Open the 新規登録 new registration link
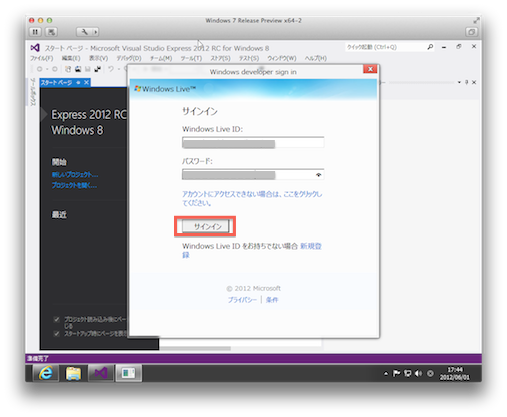The height and width of the screenshot is (417, 507). [311, 246]
